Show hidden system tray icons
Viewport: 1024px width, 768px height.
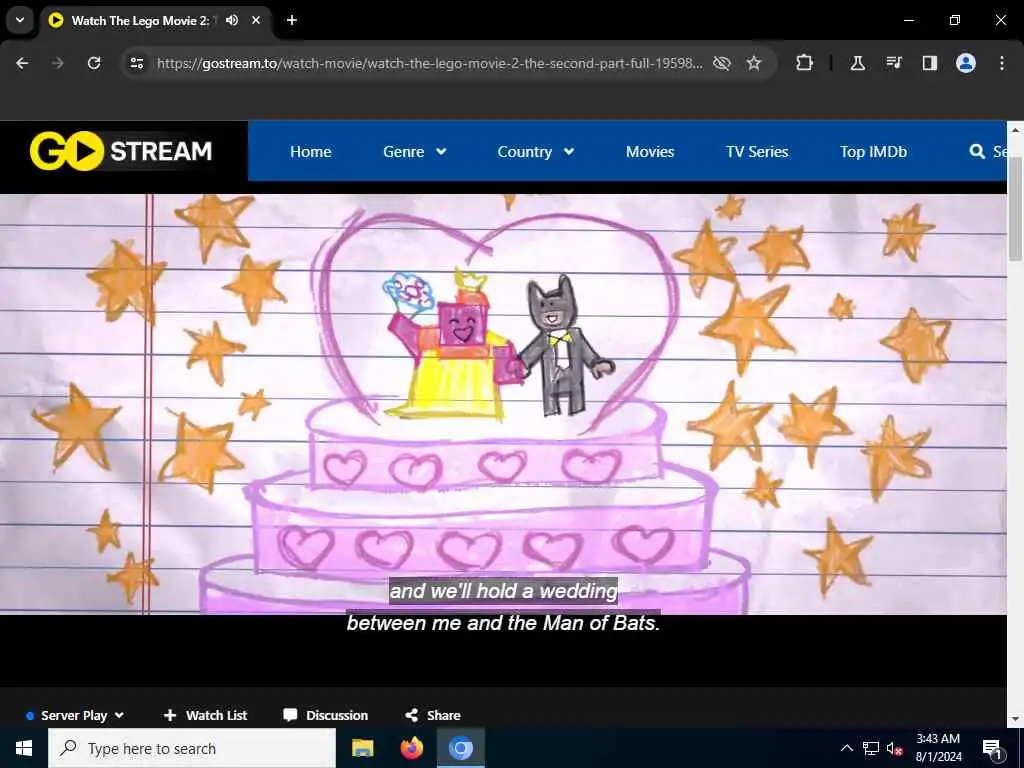point(846,748)
